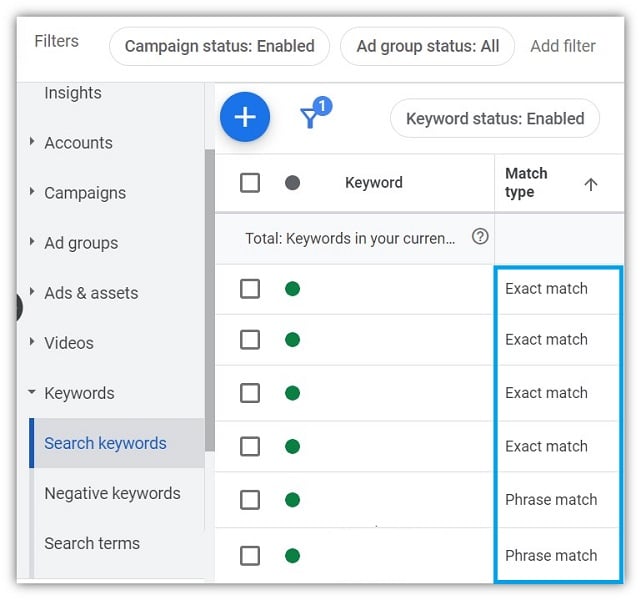
Task: Expand the Accounts section arrow
Action: click(32, 141)
